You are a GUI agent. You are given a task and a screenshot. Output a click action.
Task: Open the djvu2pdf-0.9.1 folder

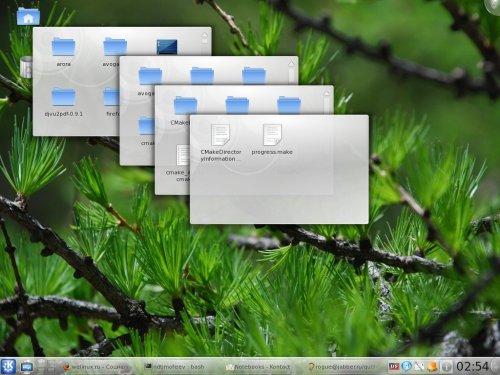(63, 96)
